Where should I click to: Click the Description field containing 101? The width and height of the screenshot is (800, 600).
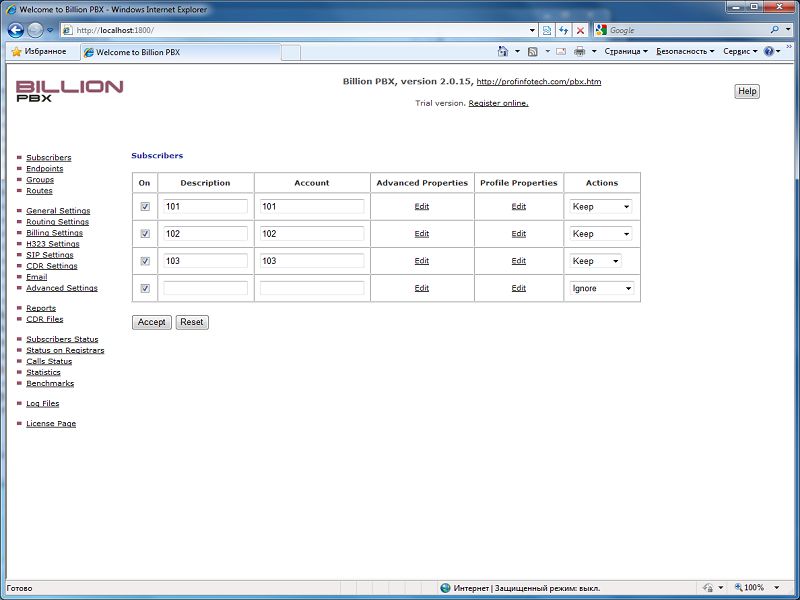(x=206, y=207)
